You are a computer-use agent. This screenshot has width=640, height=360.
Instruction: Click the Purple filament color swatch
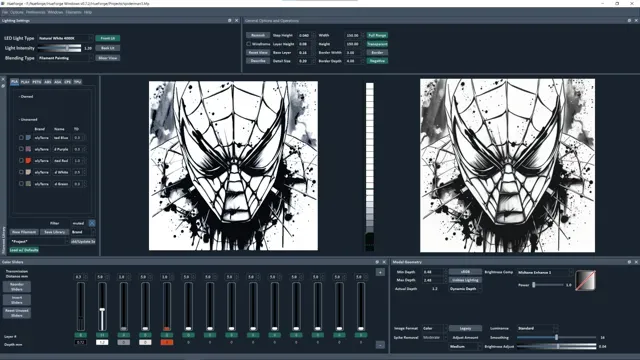[28, 149]
